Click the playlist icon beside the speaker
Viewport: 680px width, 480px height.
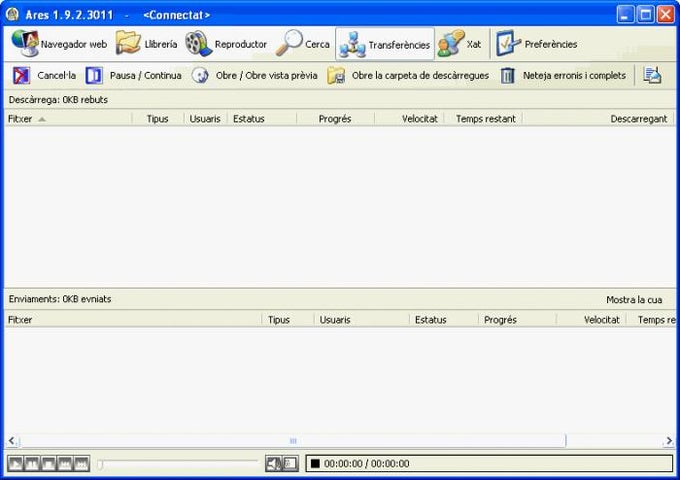(x=290, y=464)
